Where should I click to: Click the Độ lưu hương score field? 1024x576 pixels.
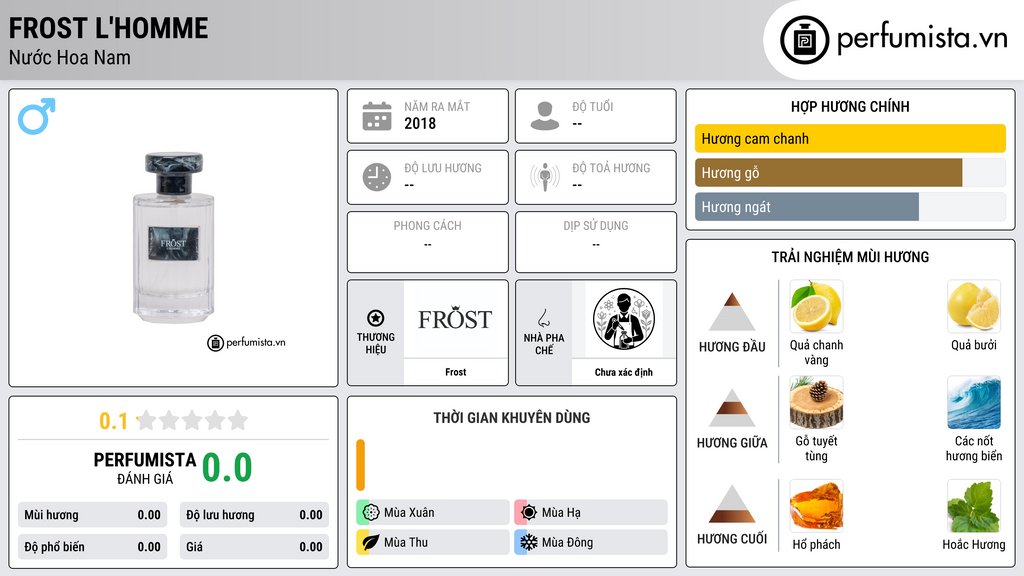(254, 515)
